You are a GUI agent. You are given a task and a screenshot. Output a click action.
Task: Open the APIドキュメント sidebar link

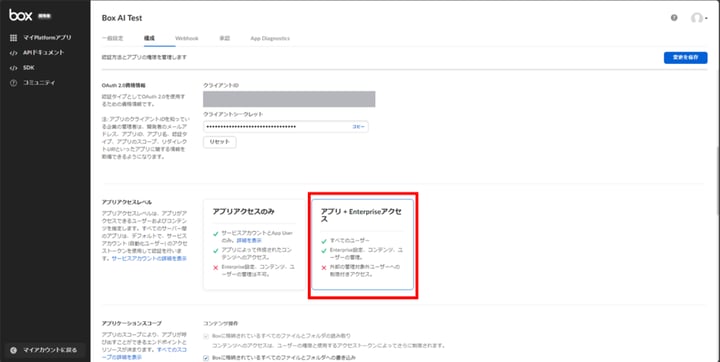click(45, 53)
